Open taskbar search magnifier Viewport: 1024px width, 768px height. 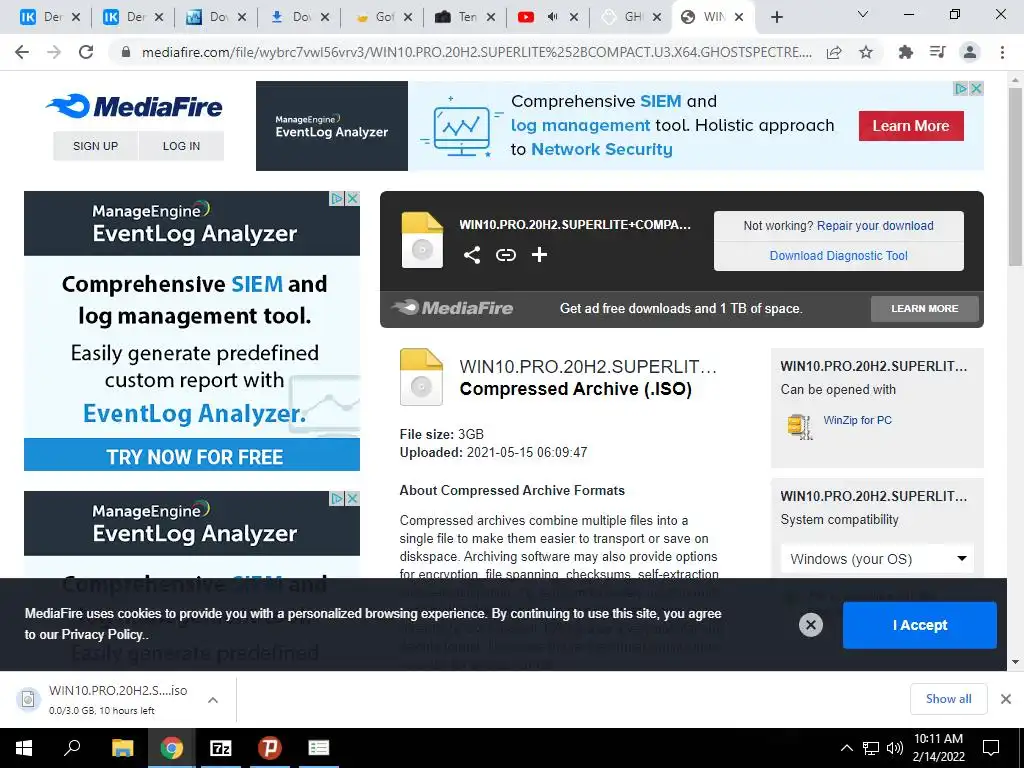point(72,748)
